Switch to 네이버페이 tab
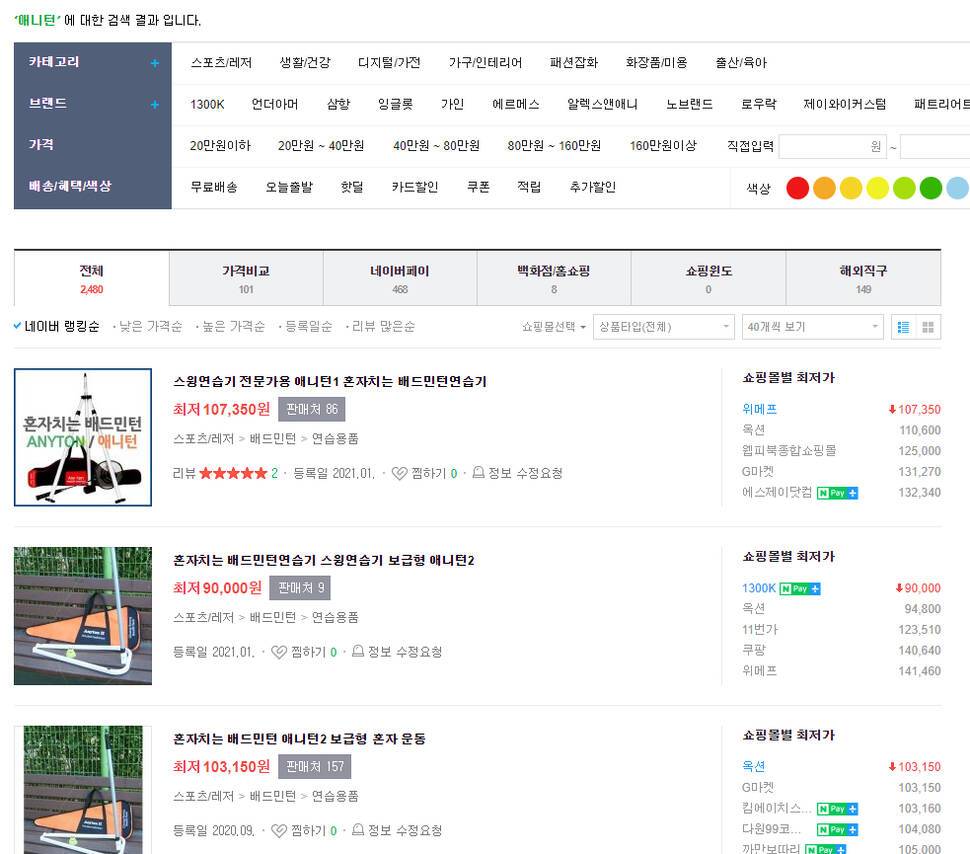Screen dimensions: 970x854 (400, 278)
